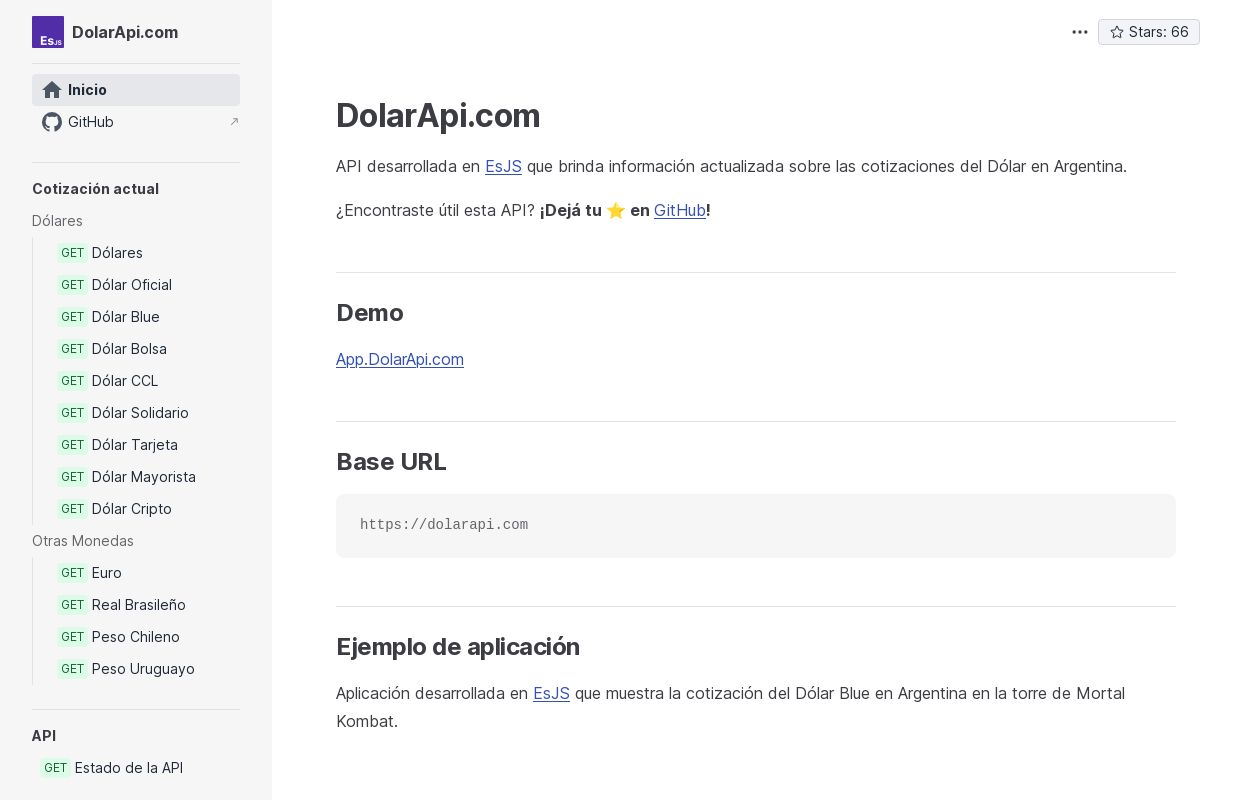The width and height of the screenshot is (1240, 800).
Task: Open the GitHub sidebar item
Action: tap(136, 122)
